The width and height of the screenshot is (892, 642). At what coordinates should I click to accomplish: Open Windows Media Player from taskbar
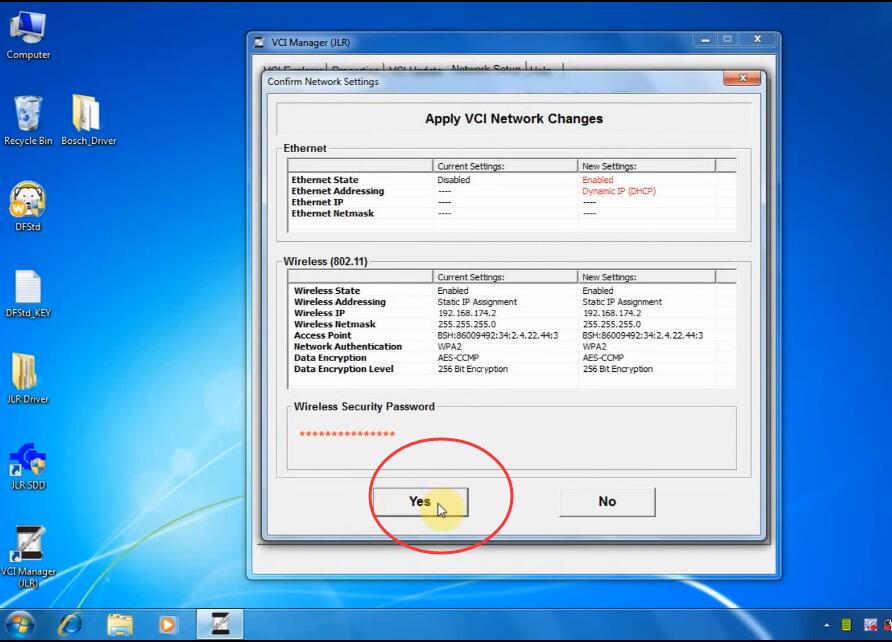coord(167,624)
